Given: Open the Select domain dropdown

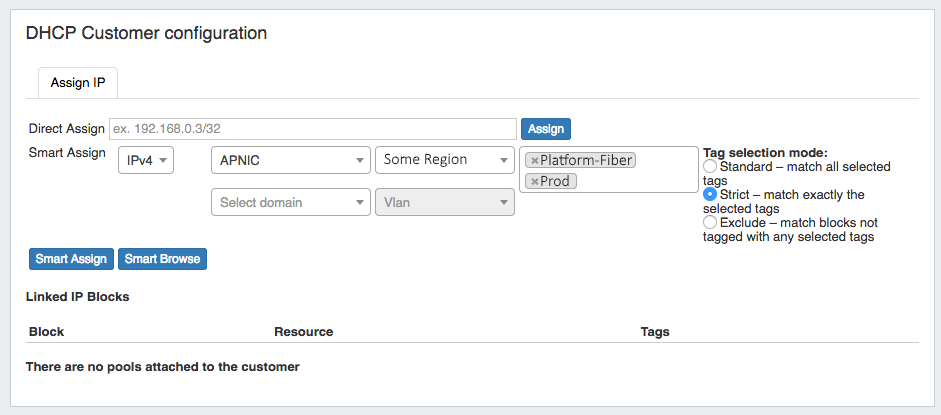Looking at the screenshot, I should [290, 202].
